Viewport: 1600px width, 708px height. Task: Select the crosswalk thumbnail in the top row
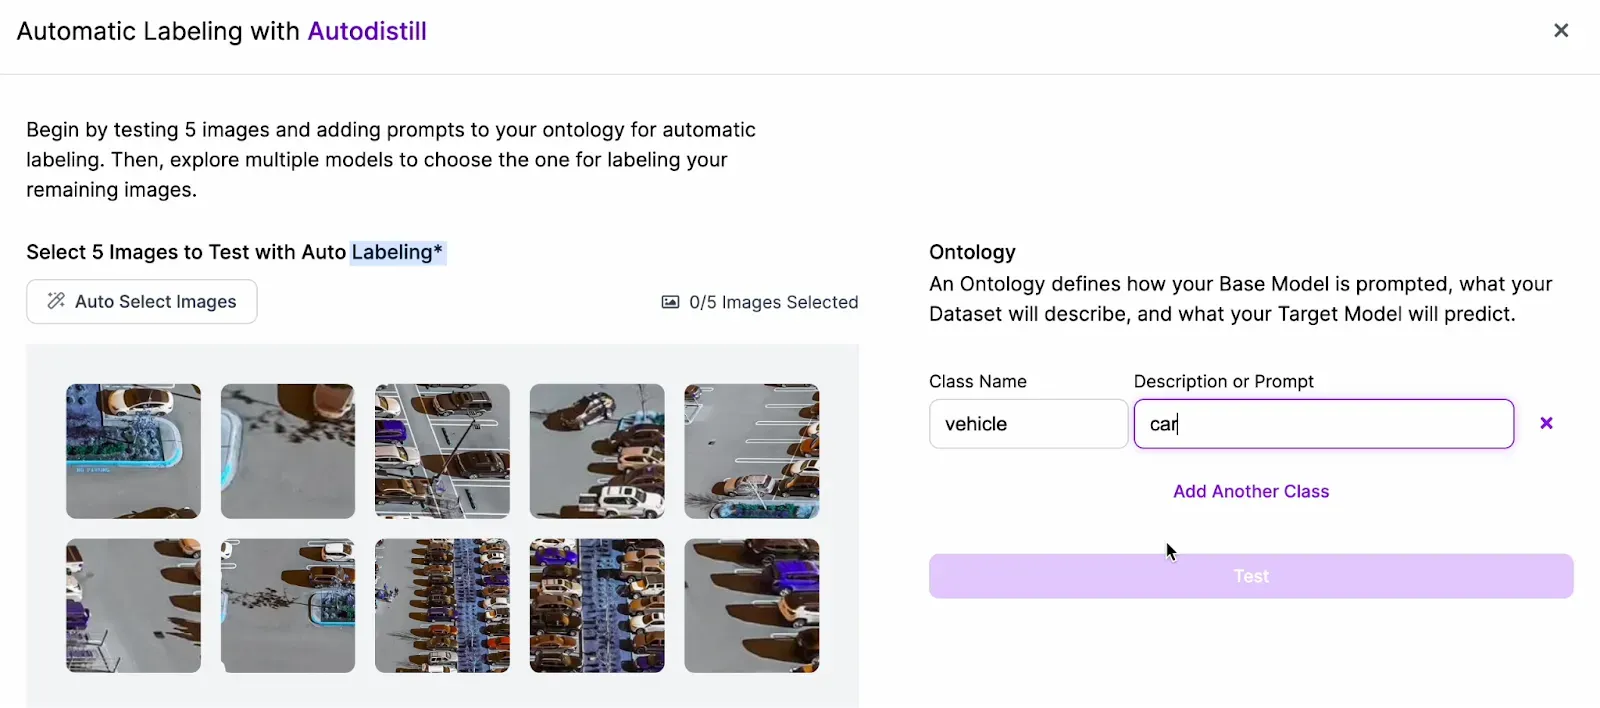pyautogui.click(x=442, y=451)
